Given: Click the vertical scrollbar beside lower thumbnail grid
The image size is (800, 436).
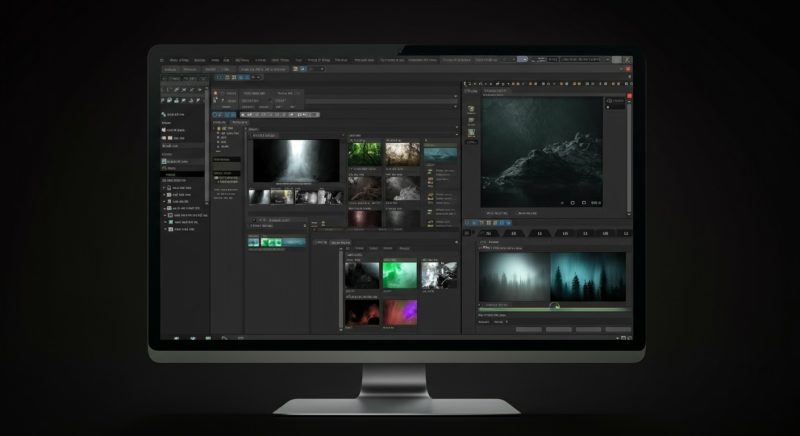Looking at the screenshot, I should point(341,290).
